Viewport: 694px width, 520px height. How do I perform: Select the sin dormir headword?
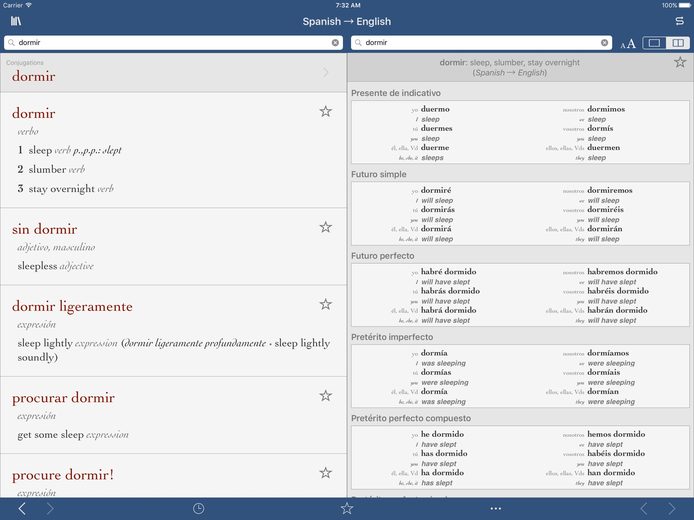coord(44,229)
